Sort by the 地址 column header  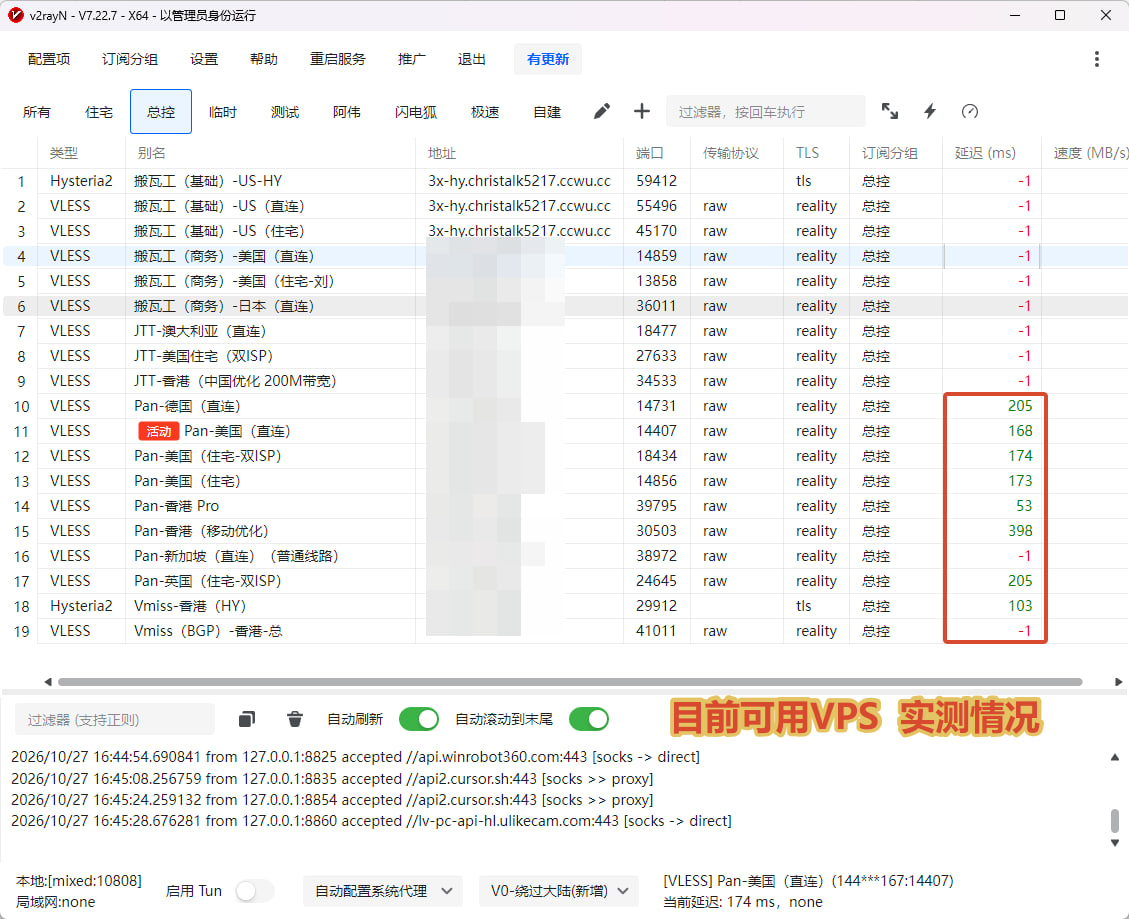pyautogui.click(x=519, y=153)
